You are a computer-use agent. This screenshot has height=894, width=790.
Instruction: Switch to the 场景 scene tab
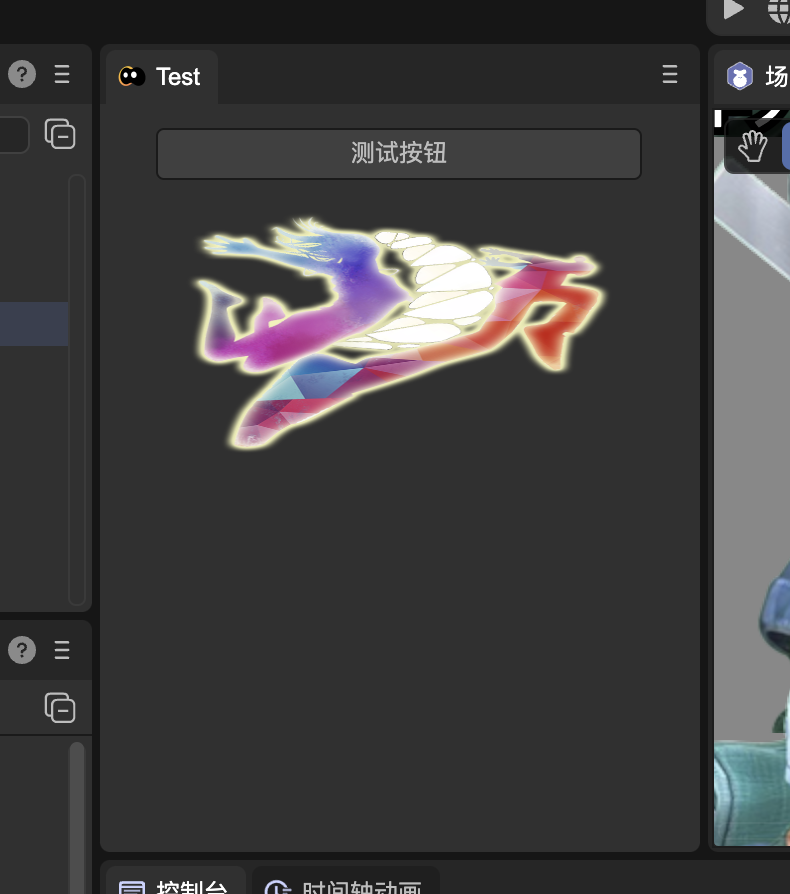tap(758, 77)
